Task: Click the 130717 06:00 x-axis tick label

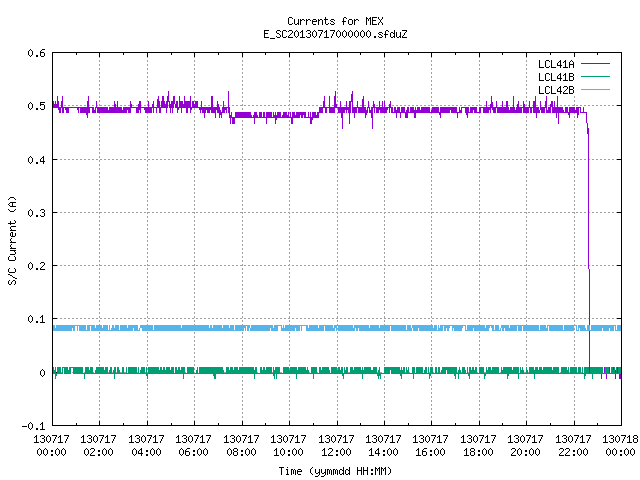Action: [x=193, y=446]
